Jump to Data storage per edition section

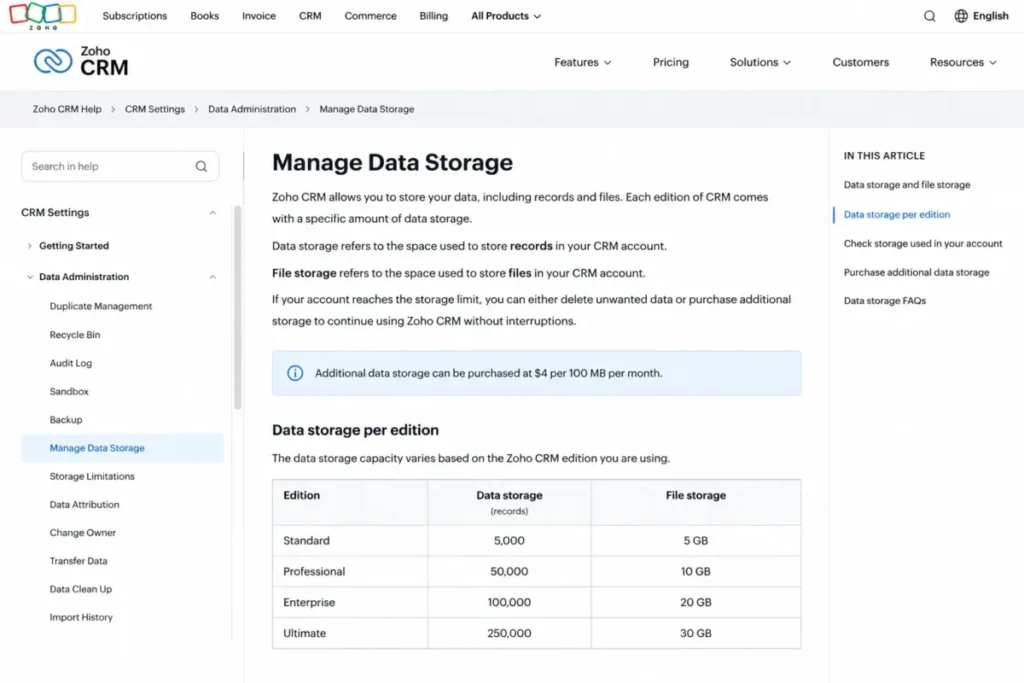897,214
